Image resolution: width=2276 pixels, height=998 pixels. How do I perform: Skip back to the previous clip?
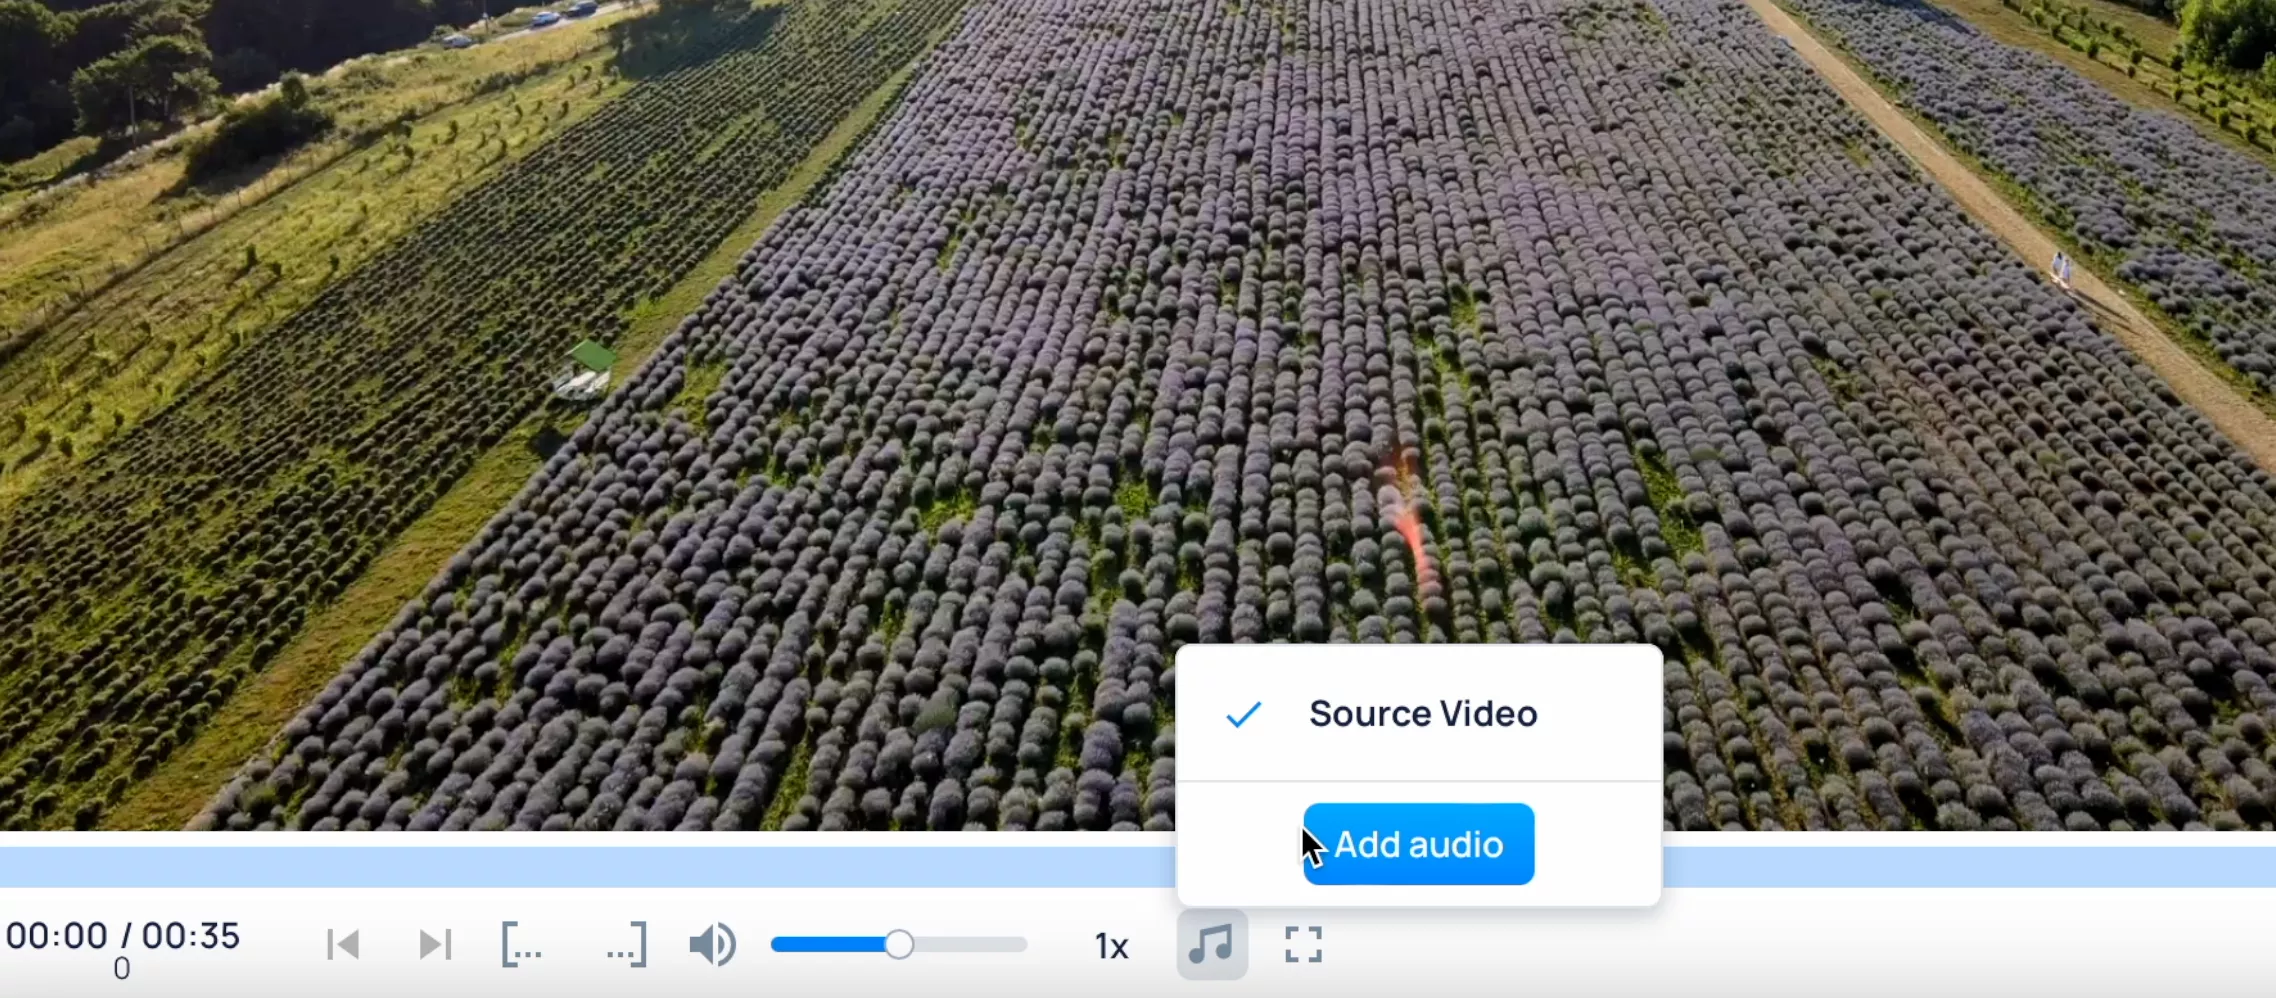(342, 944)
